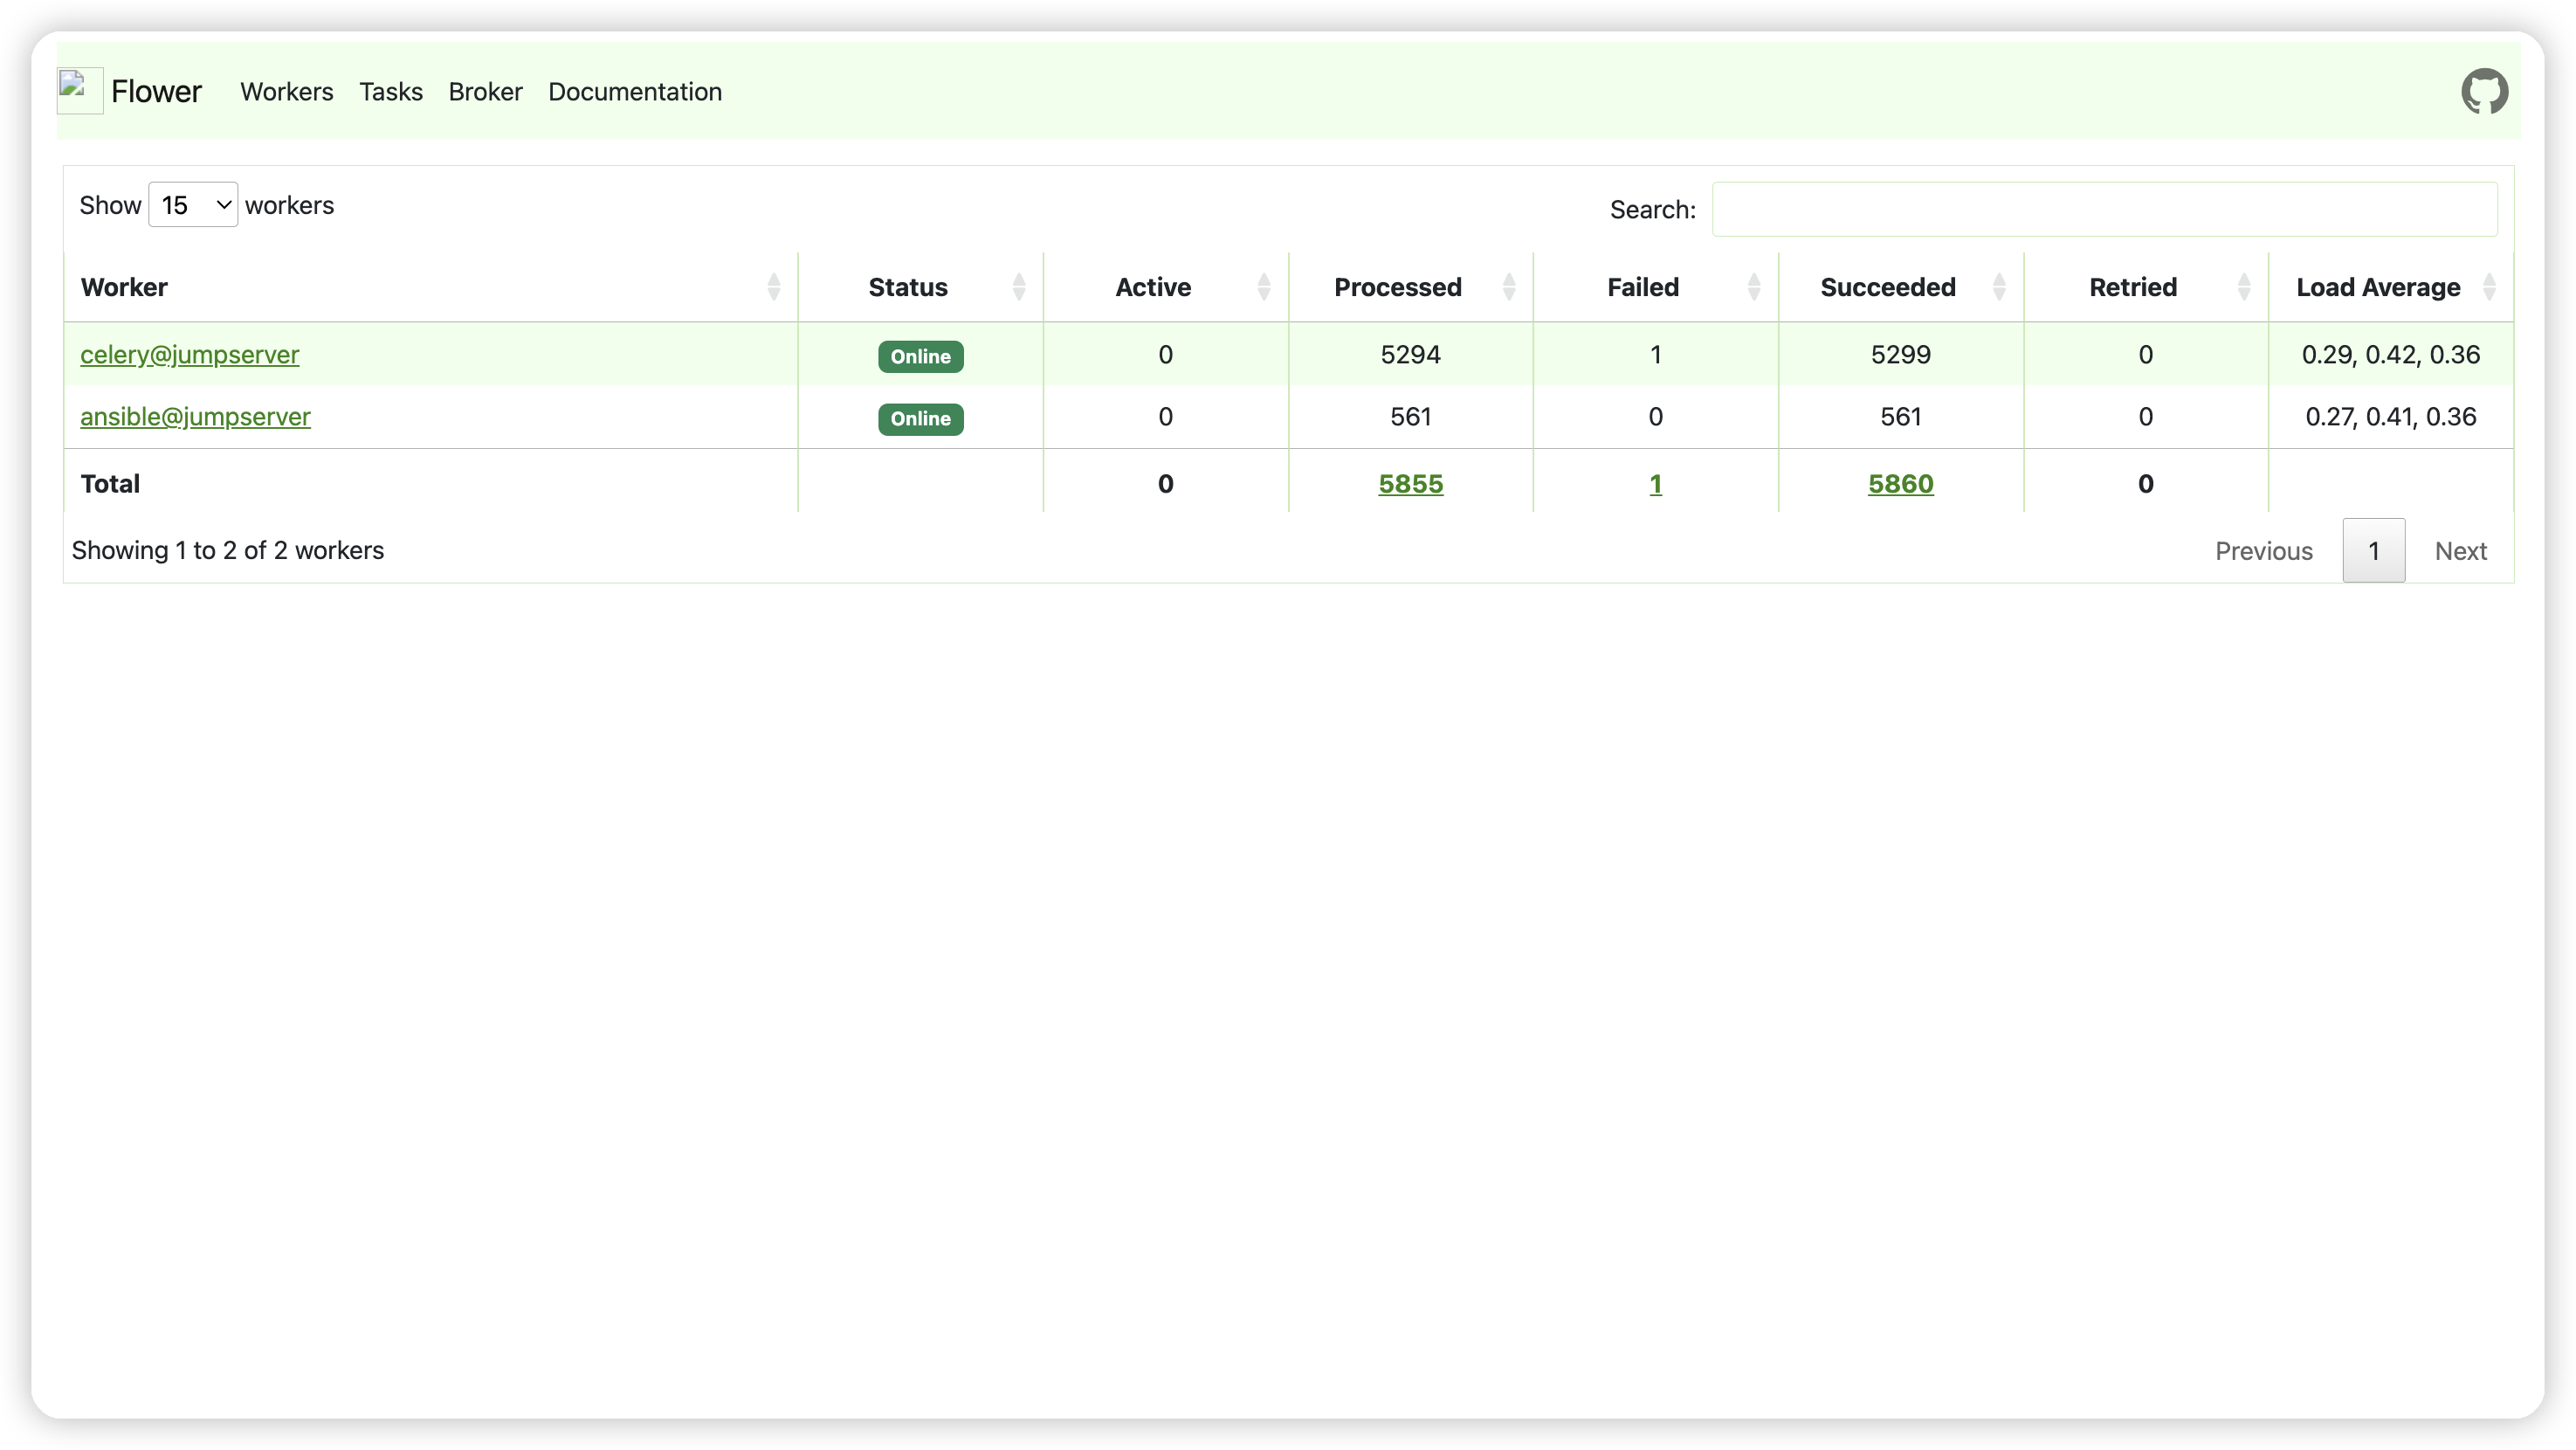The image size is (2576, 1450).
Task: Sort by Retried column arrows
Action: [x=2243, y=287]
